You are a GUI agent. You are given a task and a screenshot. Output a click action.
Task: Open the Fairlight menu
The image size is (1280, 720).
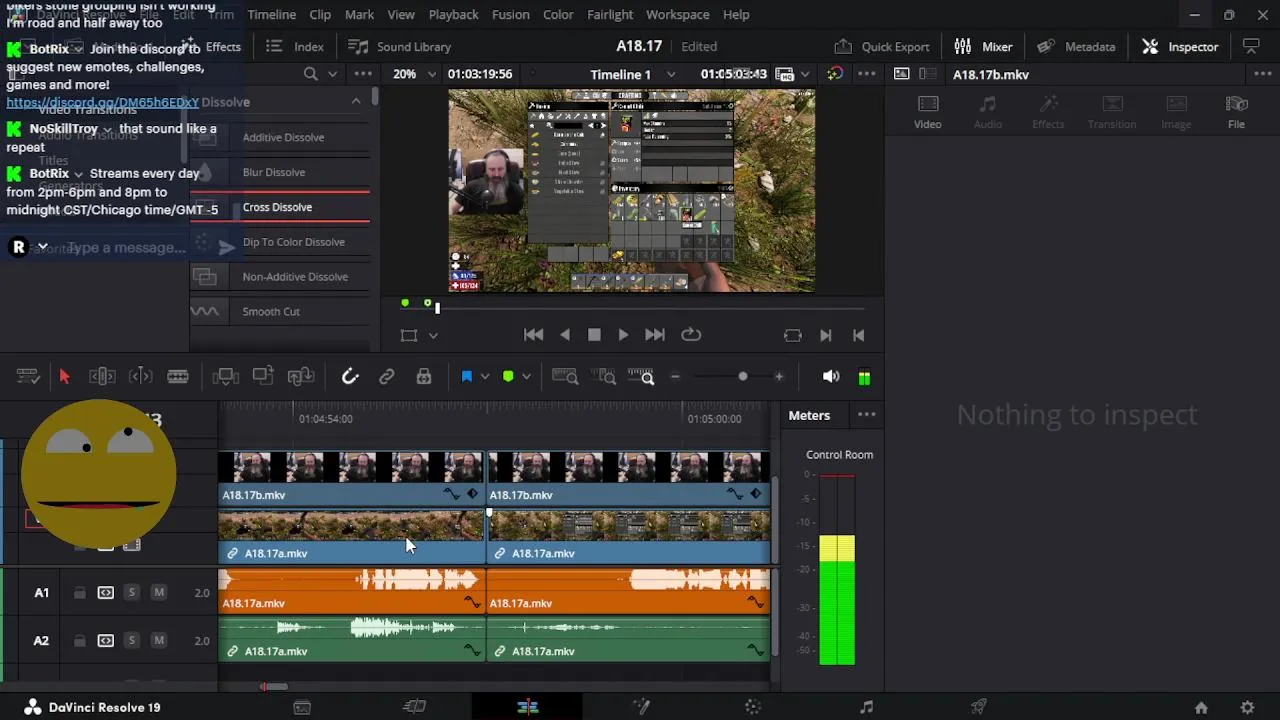[x=610, y=15]
